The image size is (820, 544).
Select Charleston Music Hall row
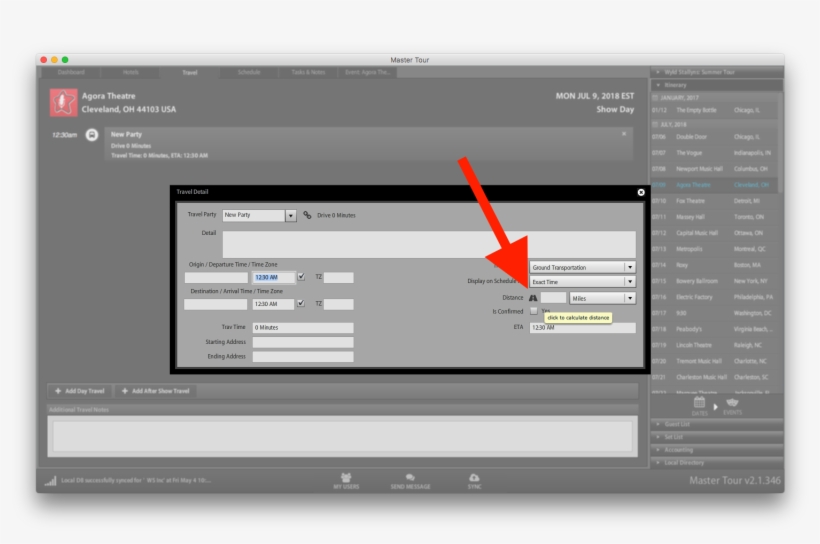coord(714,377)
